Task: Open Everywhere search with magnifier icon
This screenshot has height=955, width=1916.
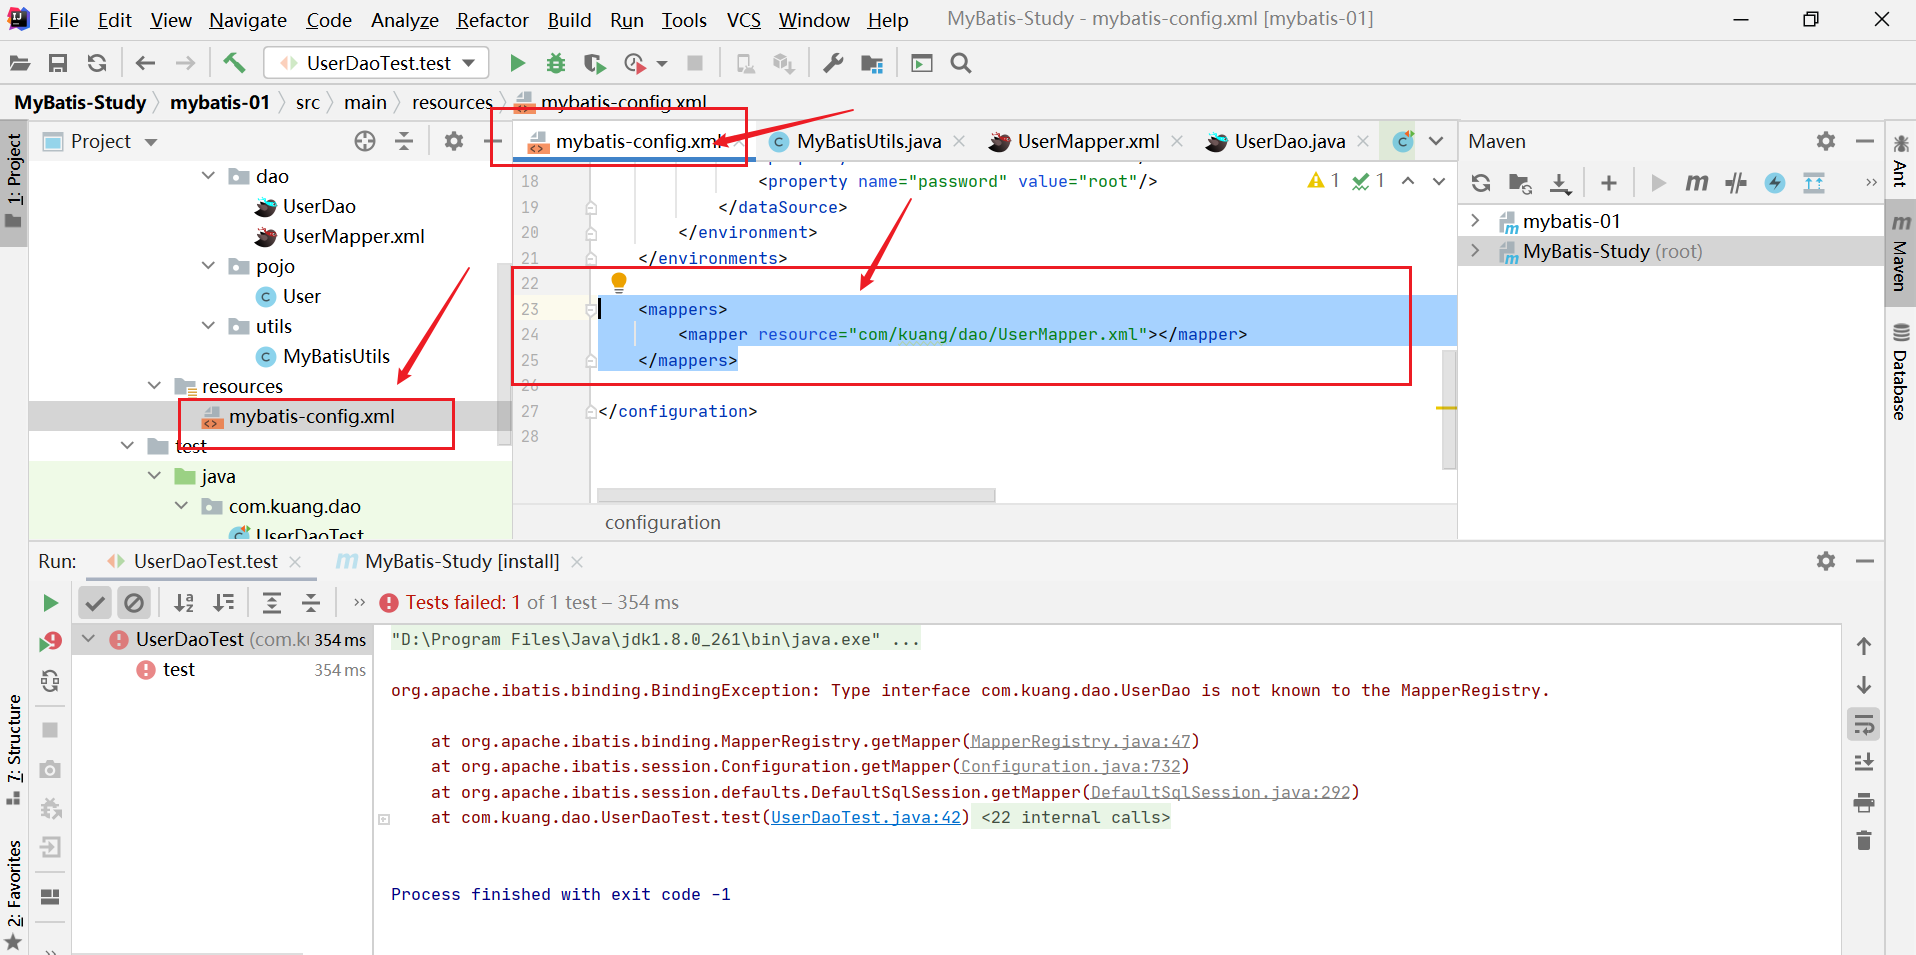Action: (959, 62)
